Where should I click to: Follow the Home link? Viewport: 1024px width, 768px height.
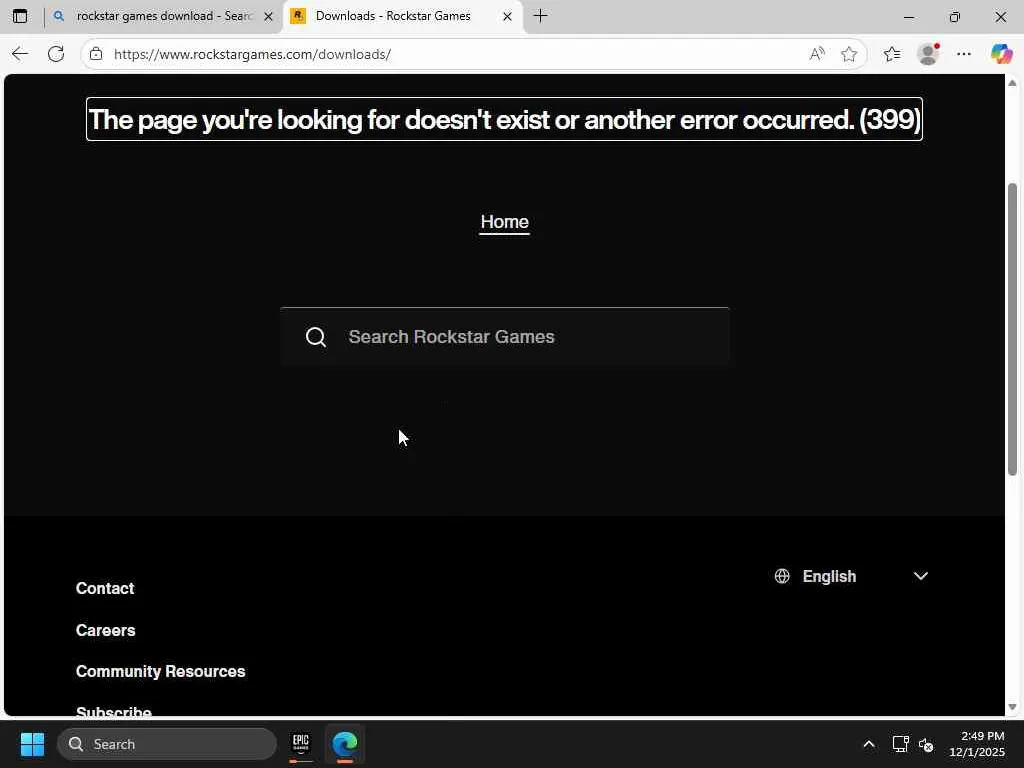pos(504,222)
